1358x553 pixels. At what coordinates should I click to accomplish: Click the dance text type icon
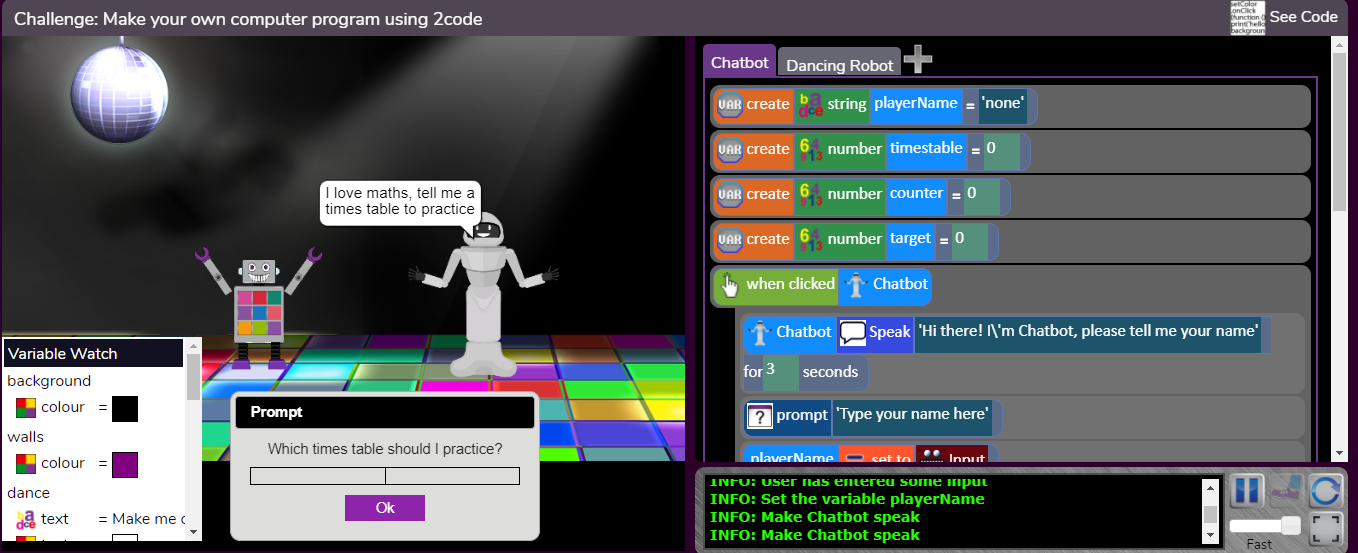pyautogui.click(x=25, y=519)
